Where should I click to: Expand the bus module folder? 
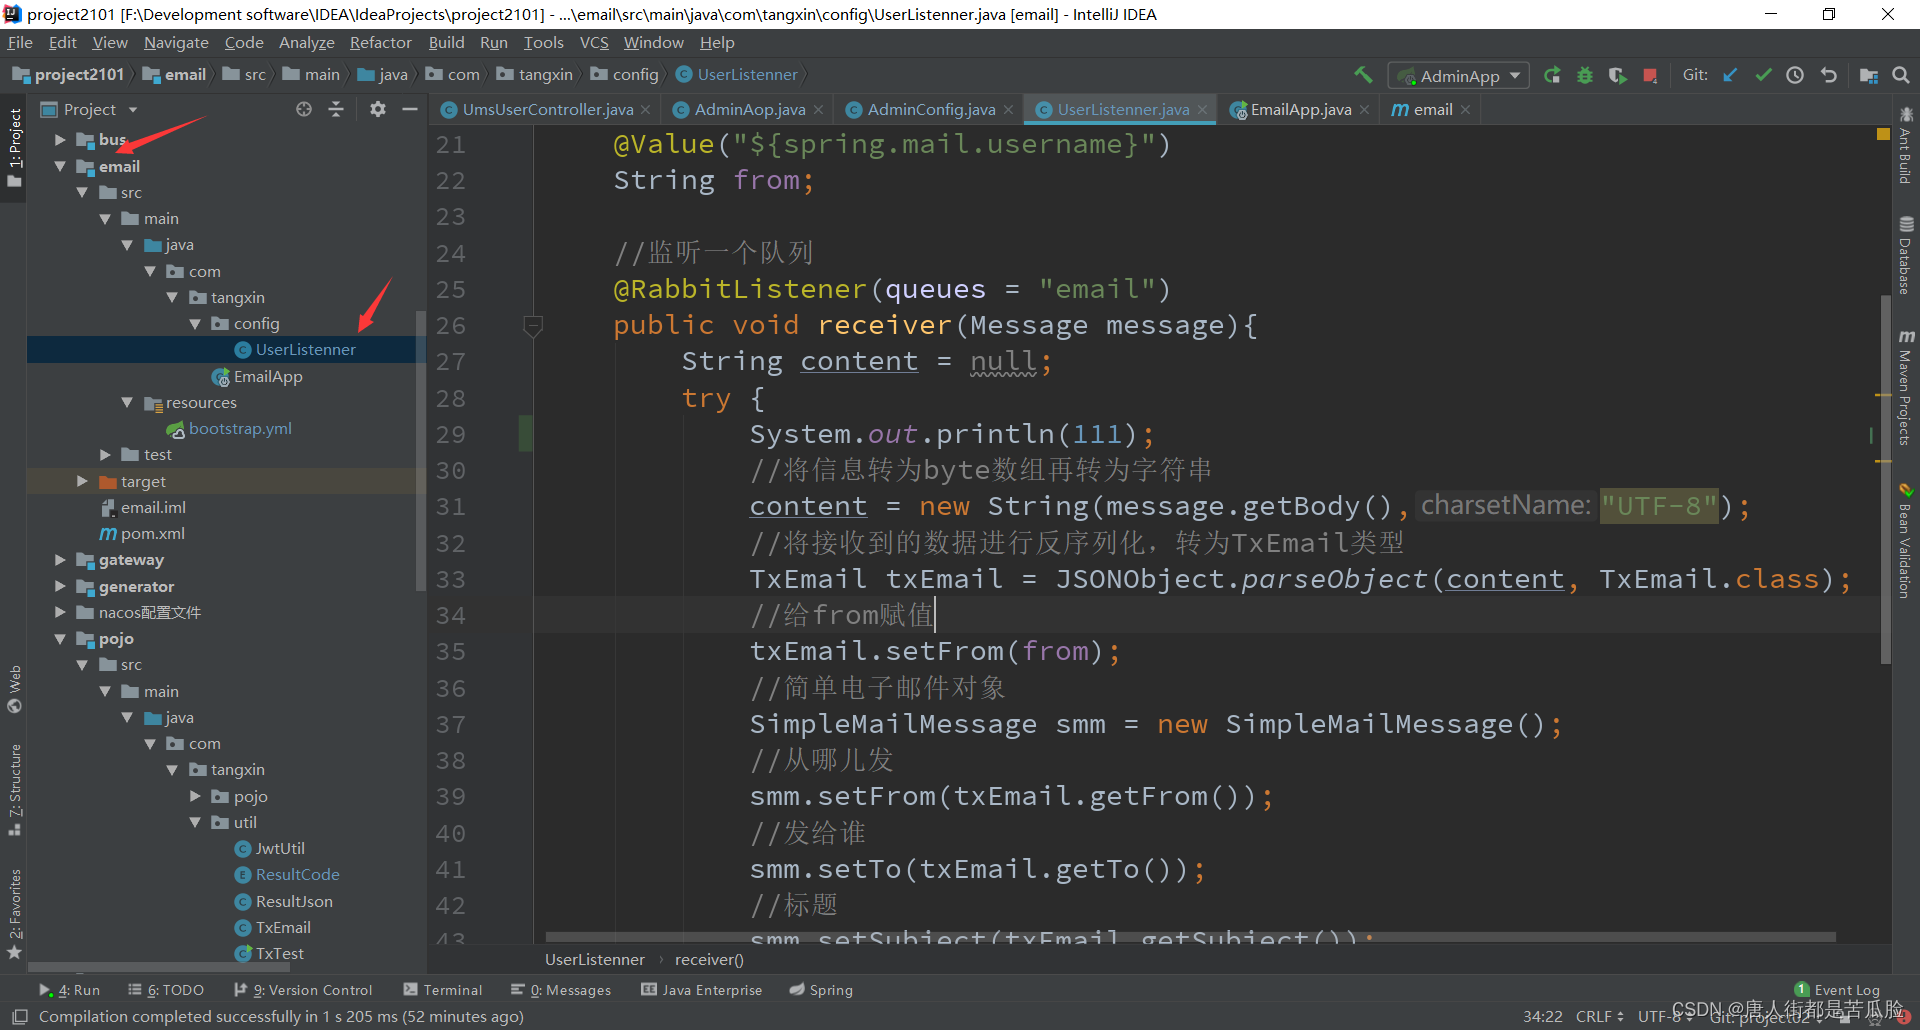coord(60,140)
